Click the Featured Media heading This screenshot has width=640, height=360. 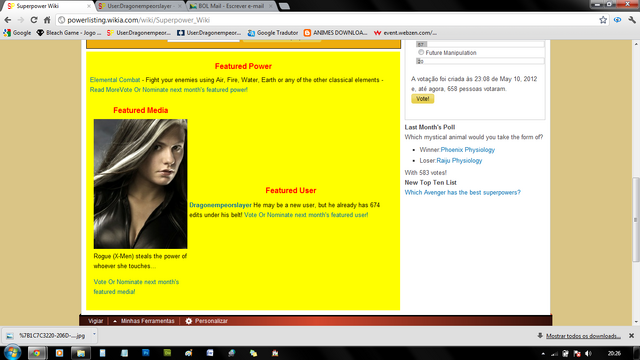pyautogui.click(x=140, y=110)
